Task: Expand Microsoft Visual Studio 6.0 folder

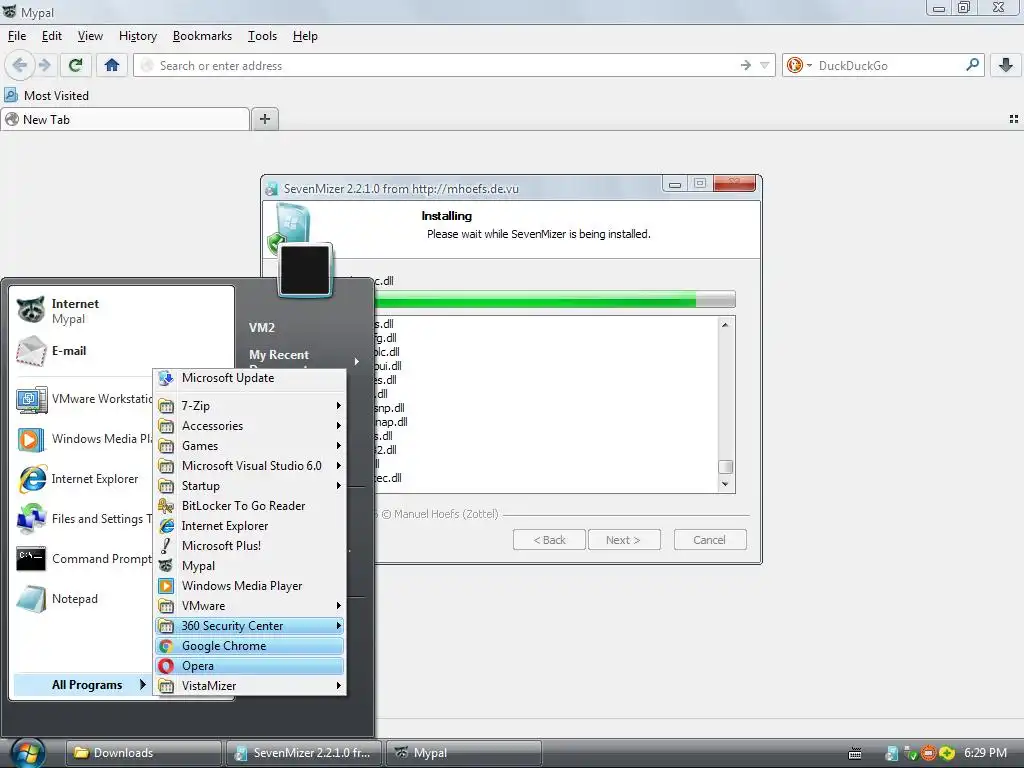Action: (x=250, y=466)
